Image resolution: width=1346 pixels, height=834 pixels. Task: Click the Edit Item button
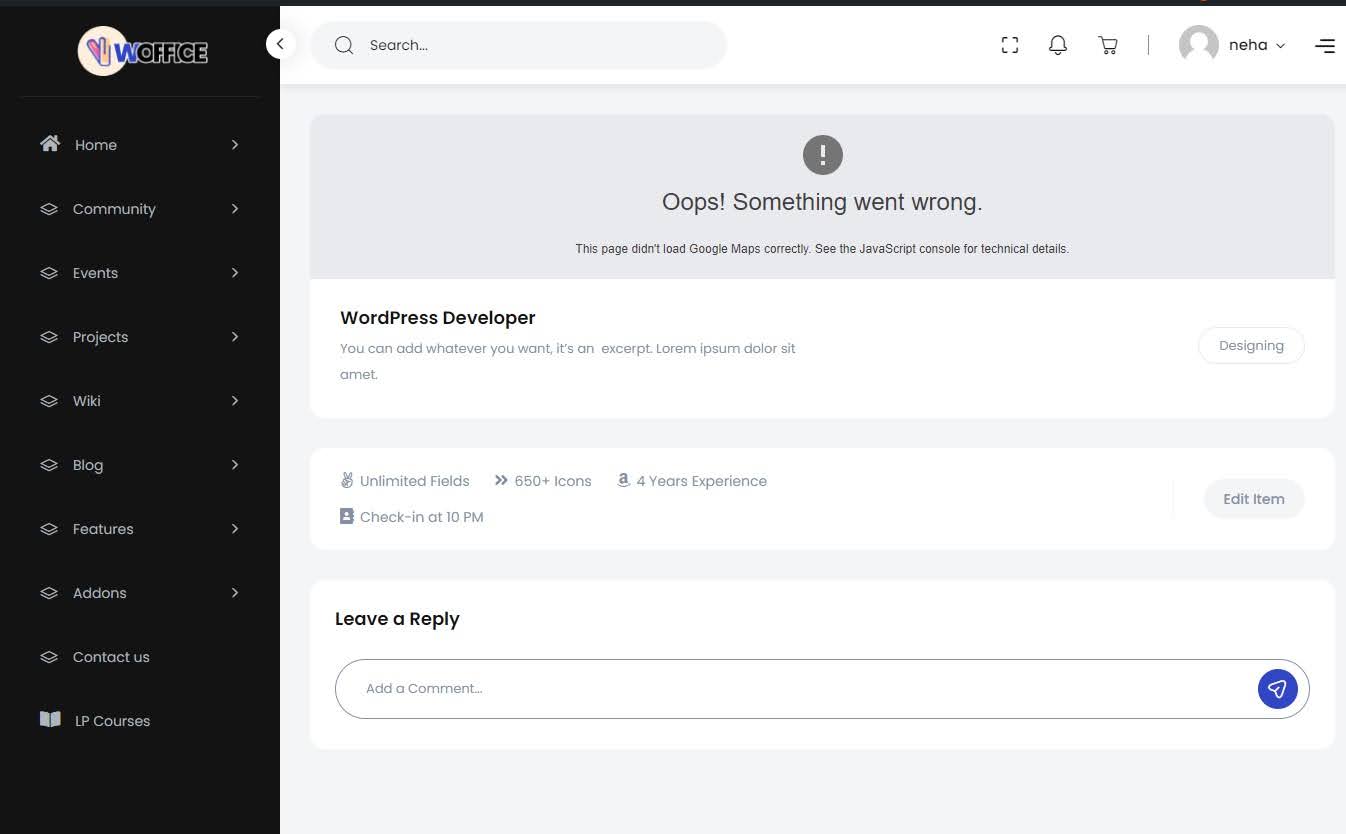click(x=1253, y=499)
